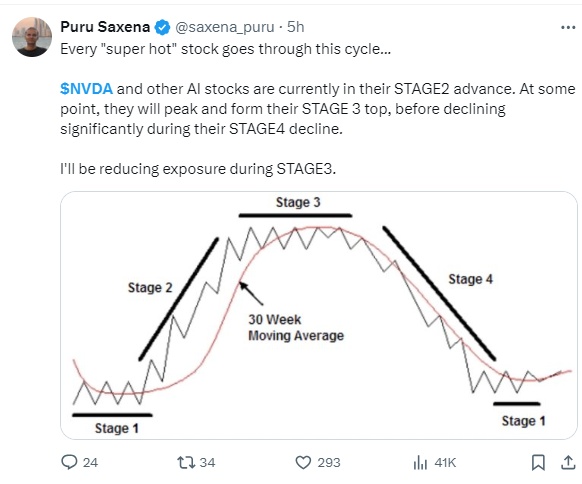
Task: Open the stage cycle chart image
Action: click(x=319, y=315)
